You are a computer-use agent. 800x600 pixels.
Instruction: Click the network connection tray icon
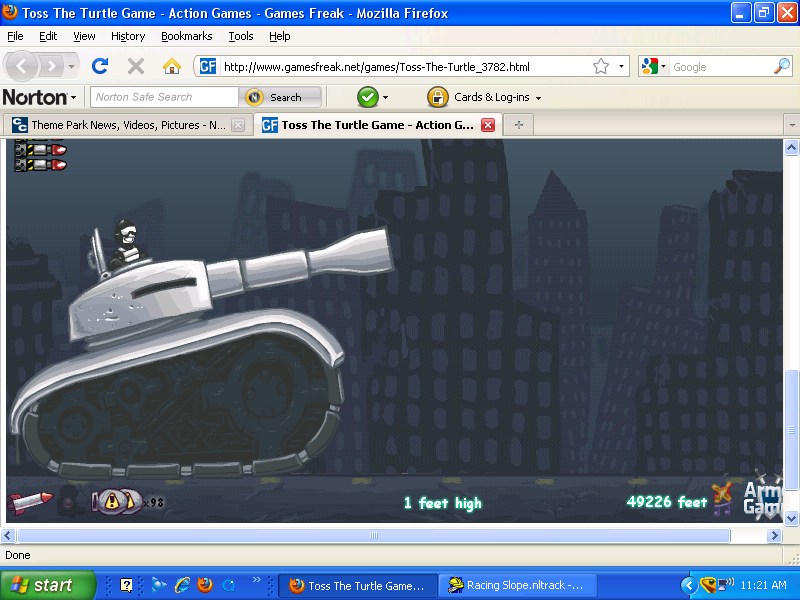tap(725, 585)
